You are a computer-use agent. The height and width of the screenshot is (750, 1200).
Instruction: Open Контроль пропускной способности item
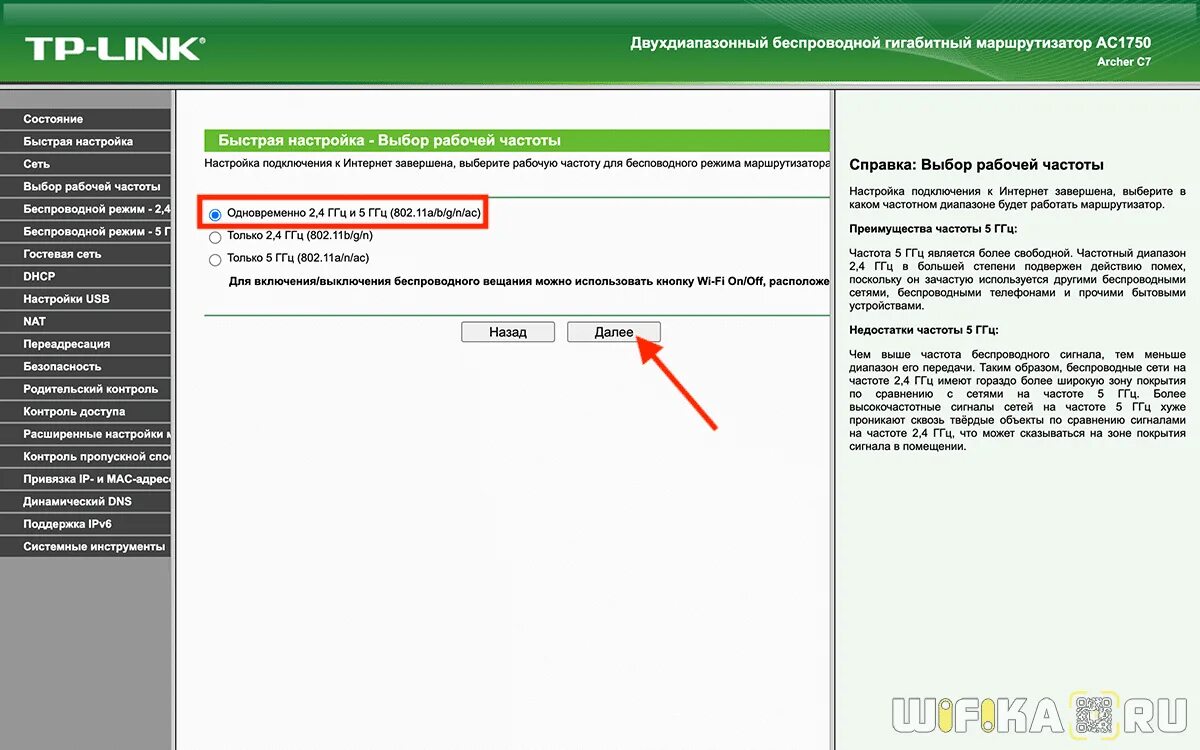pos(85,456)
